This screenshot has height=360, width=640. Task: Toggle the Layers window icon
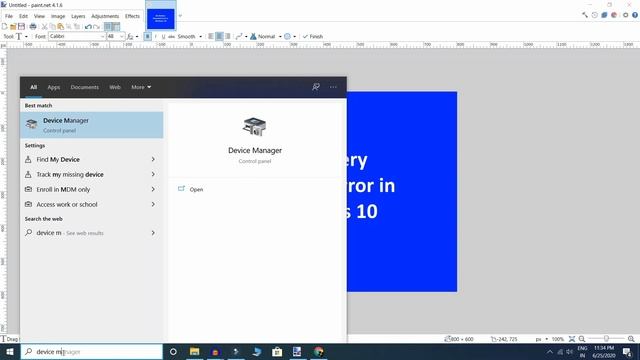pos(604,15)
